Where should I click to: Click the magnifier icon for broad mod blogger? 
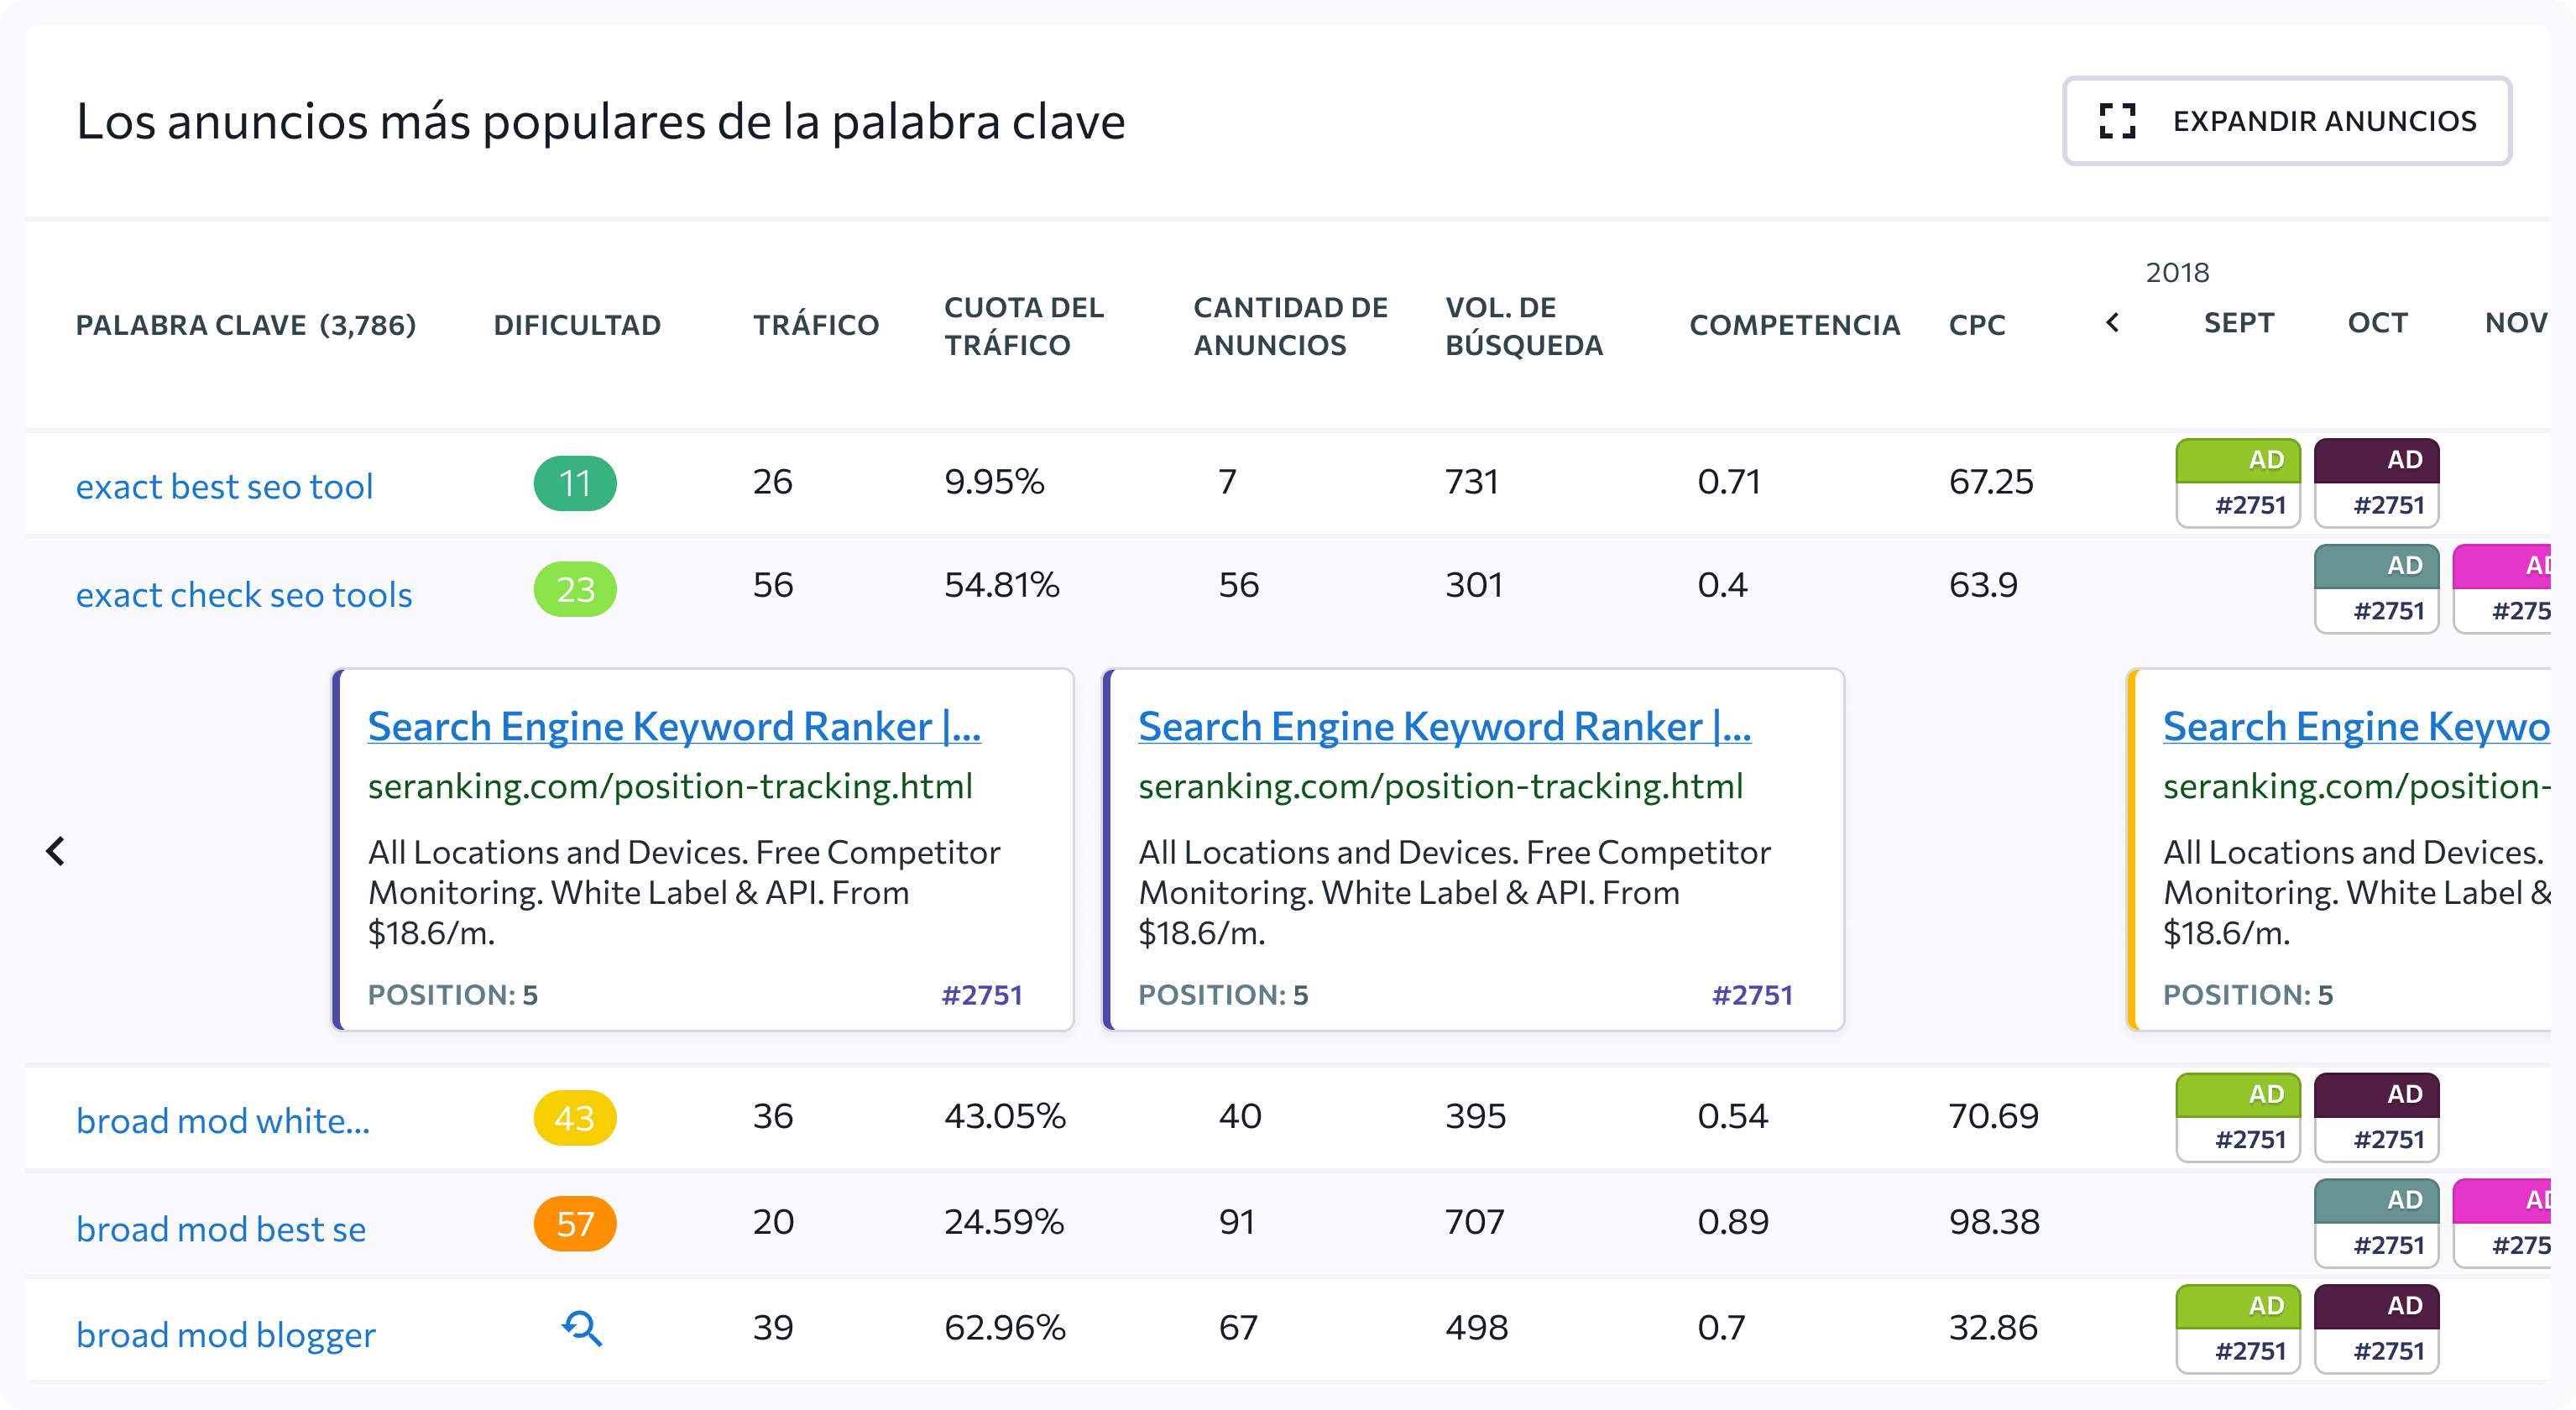coord(582,1329)
